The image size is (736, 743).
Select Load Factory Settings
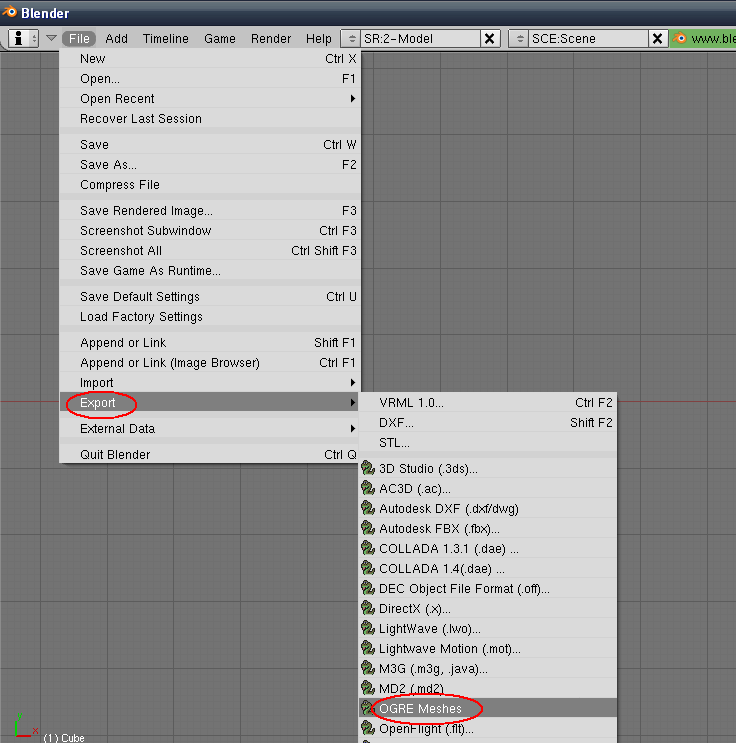(210, 316)
